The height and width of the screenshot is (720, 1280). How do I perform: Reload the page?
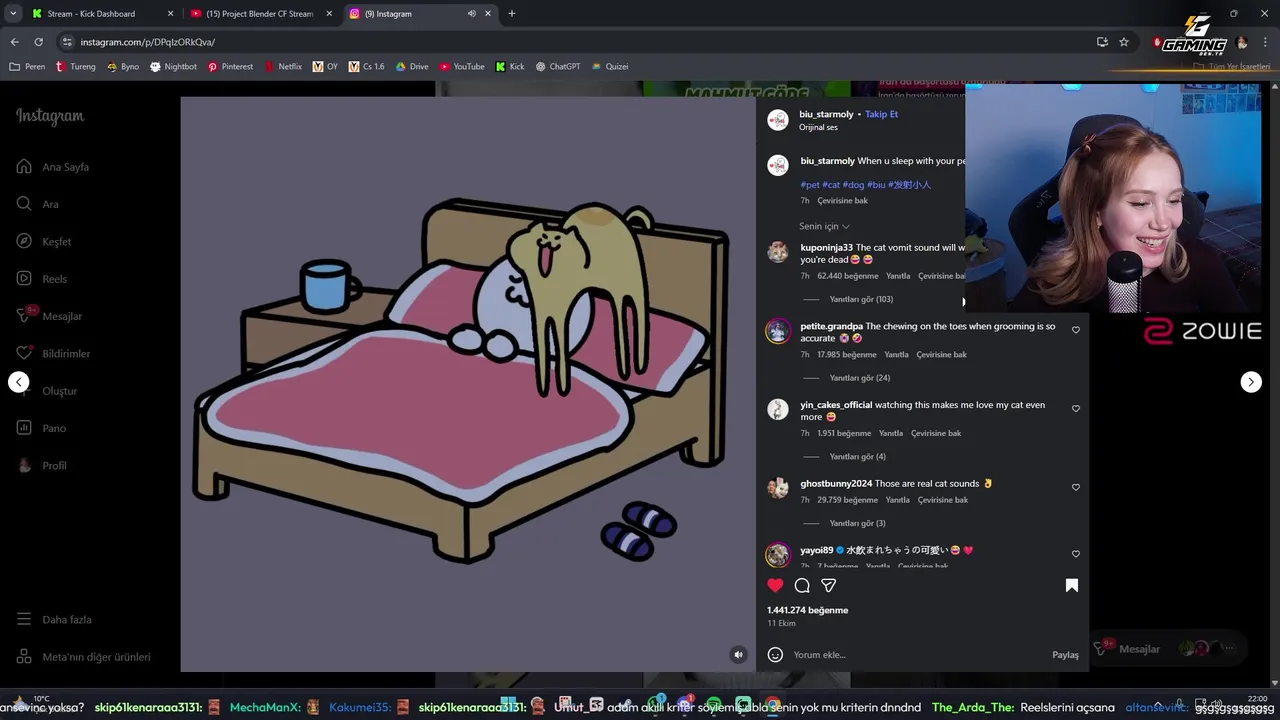click(x=38, y=42)
